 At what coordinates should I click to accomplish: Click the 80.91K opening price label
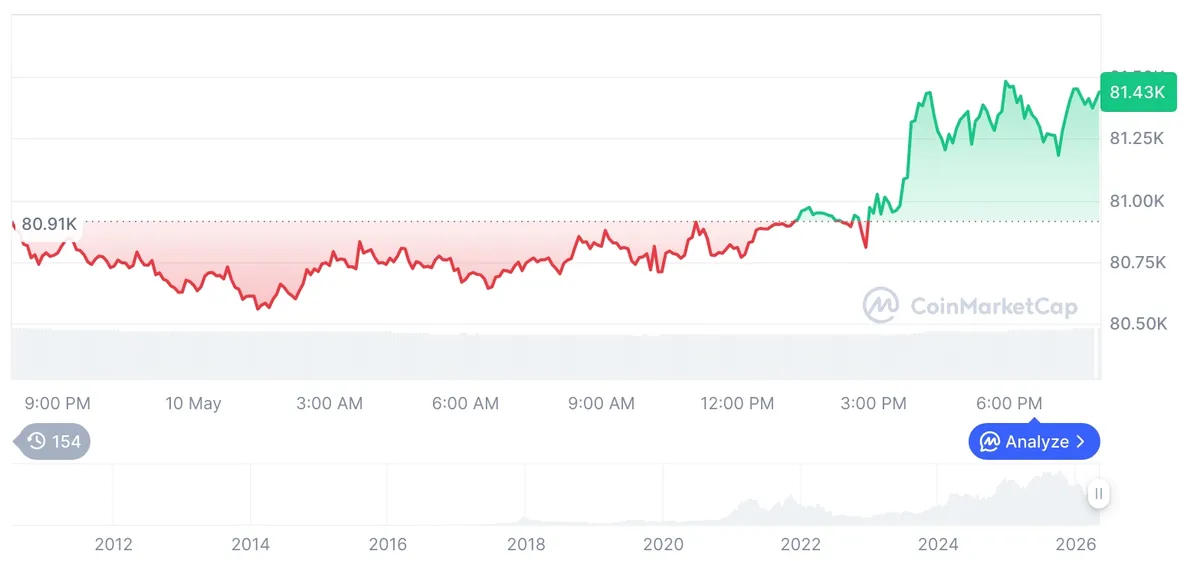[49, 224]
